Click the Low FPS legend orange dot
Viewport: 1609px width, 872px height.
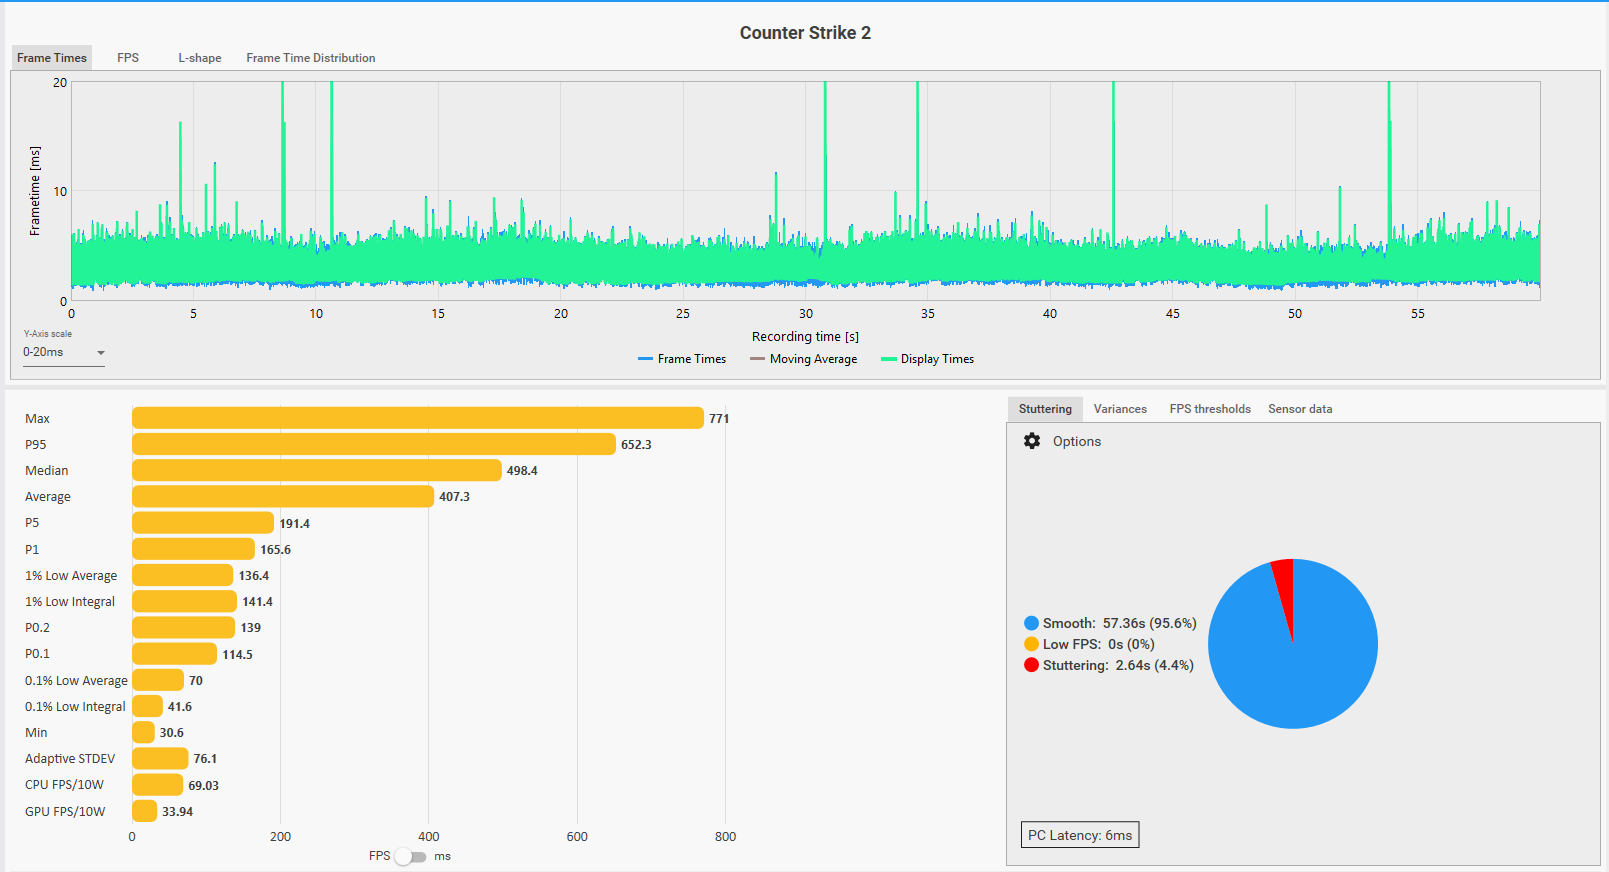point(1031,644)
